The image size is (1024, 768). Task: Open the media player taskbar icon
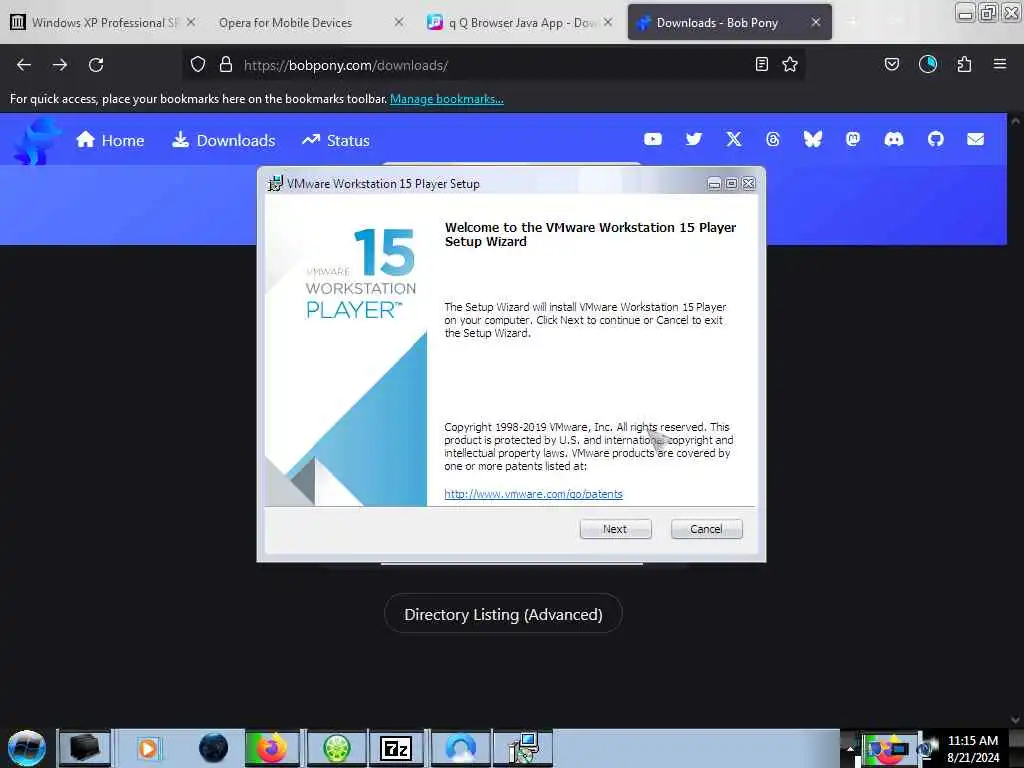click(x=148, y=748)
